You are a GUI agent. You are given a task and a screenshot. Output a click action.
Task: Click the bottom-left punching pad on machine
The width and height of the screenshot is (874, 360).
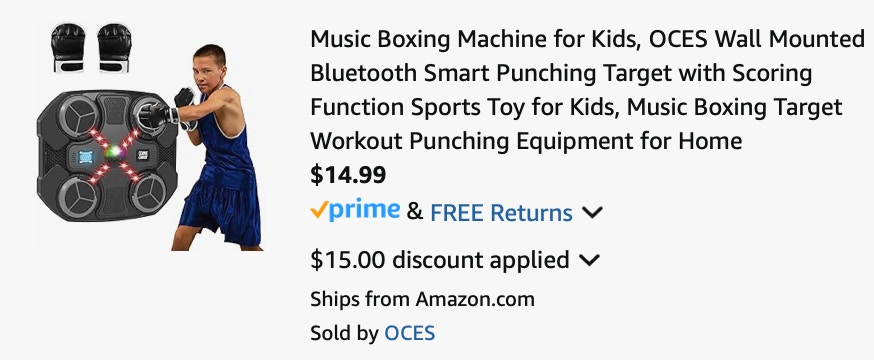pos(77,196)
